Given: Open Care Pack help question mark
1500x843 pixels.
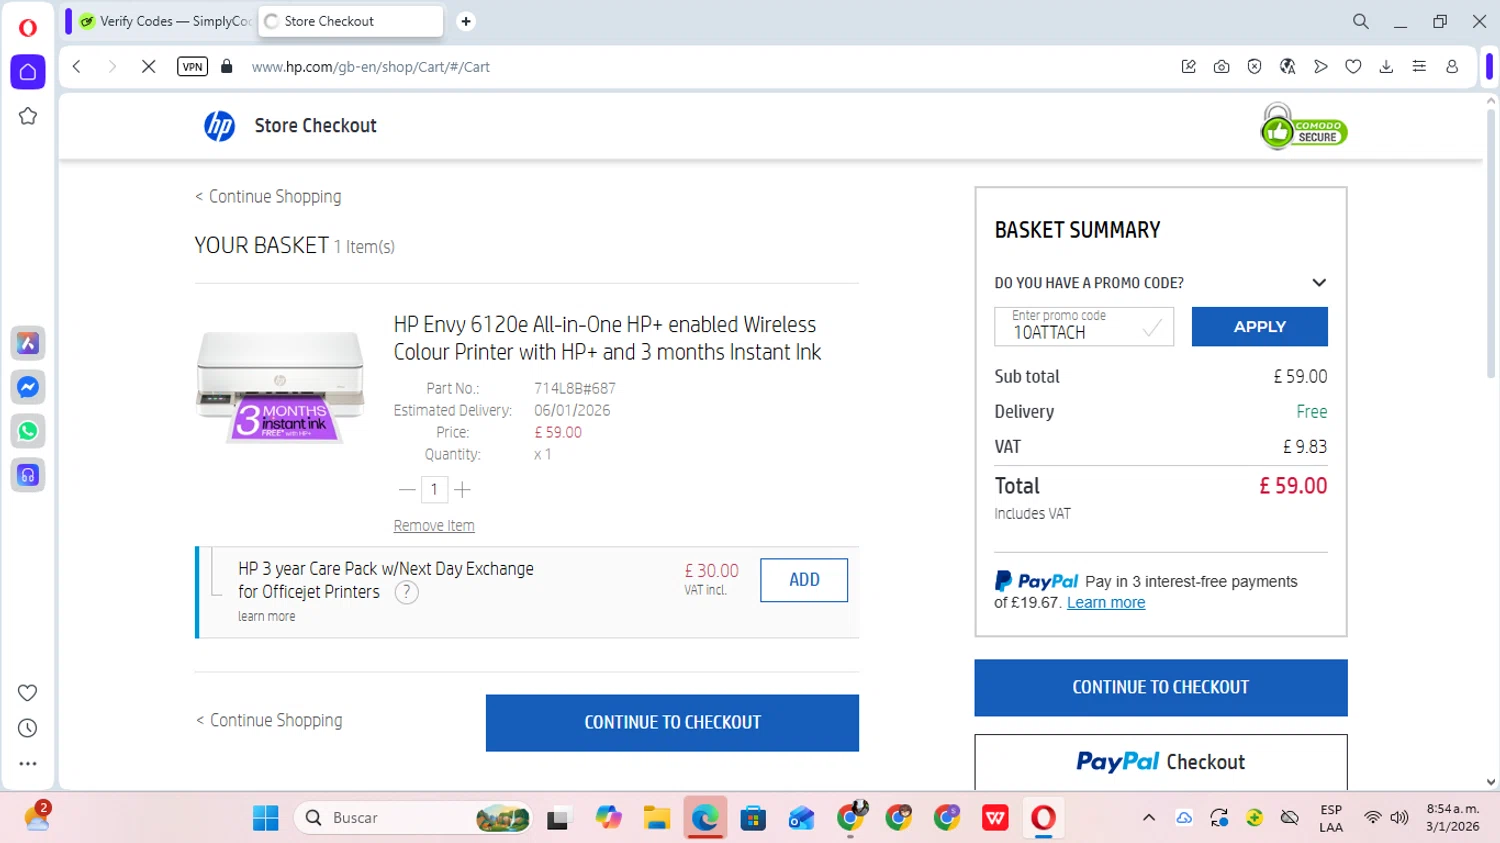Looking at the screenshot, I should pyautogui.click(x=406, y=593).
